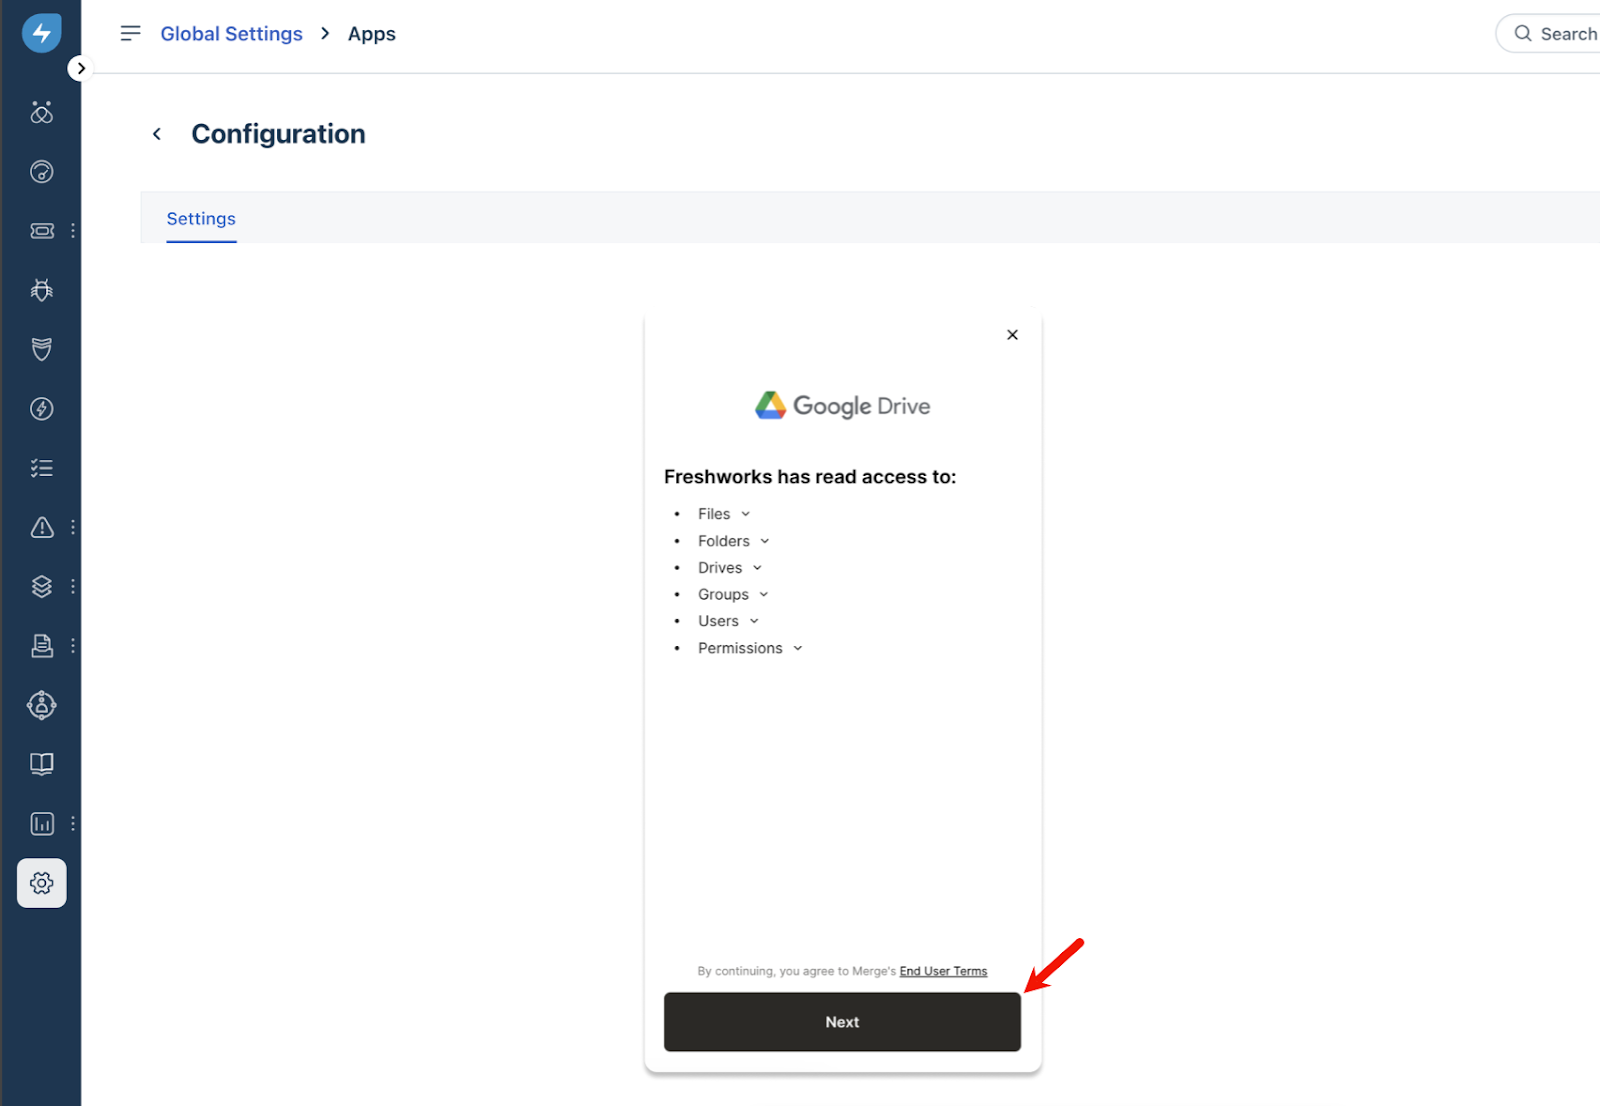Viewport: 1600px width, 1106px height.
Task: Open the open book solutions icon
Action: [42, 764]
